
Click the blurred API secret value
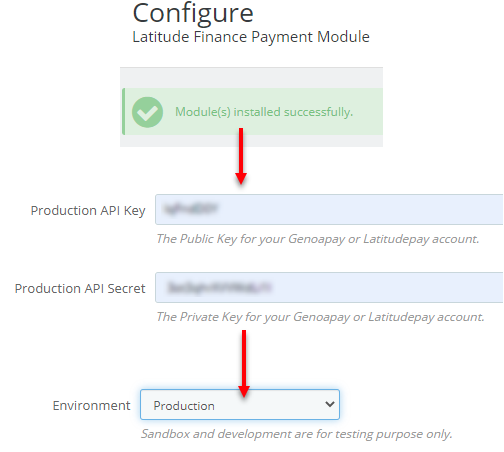(x=220, y=287)
